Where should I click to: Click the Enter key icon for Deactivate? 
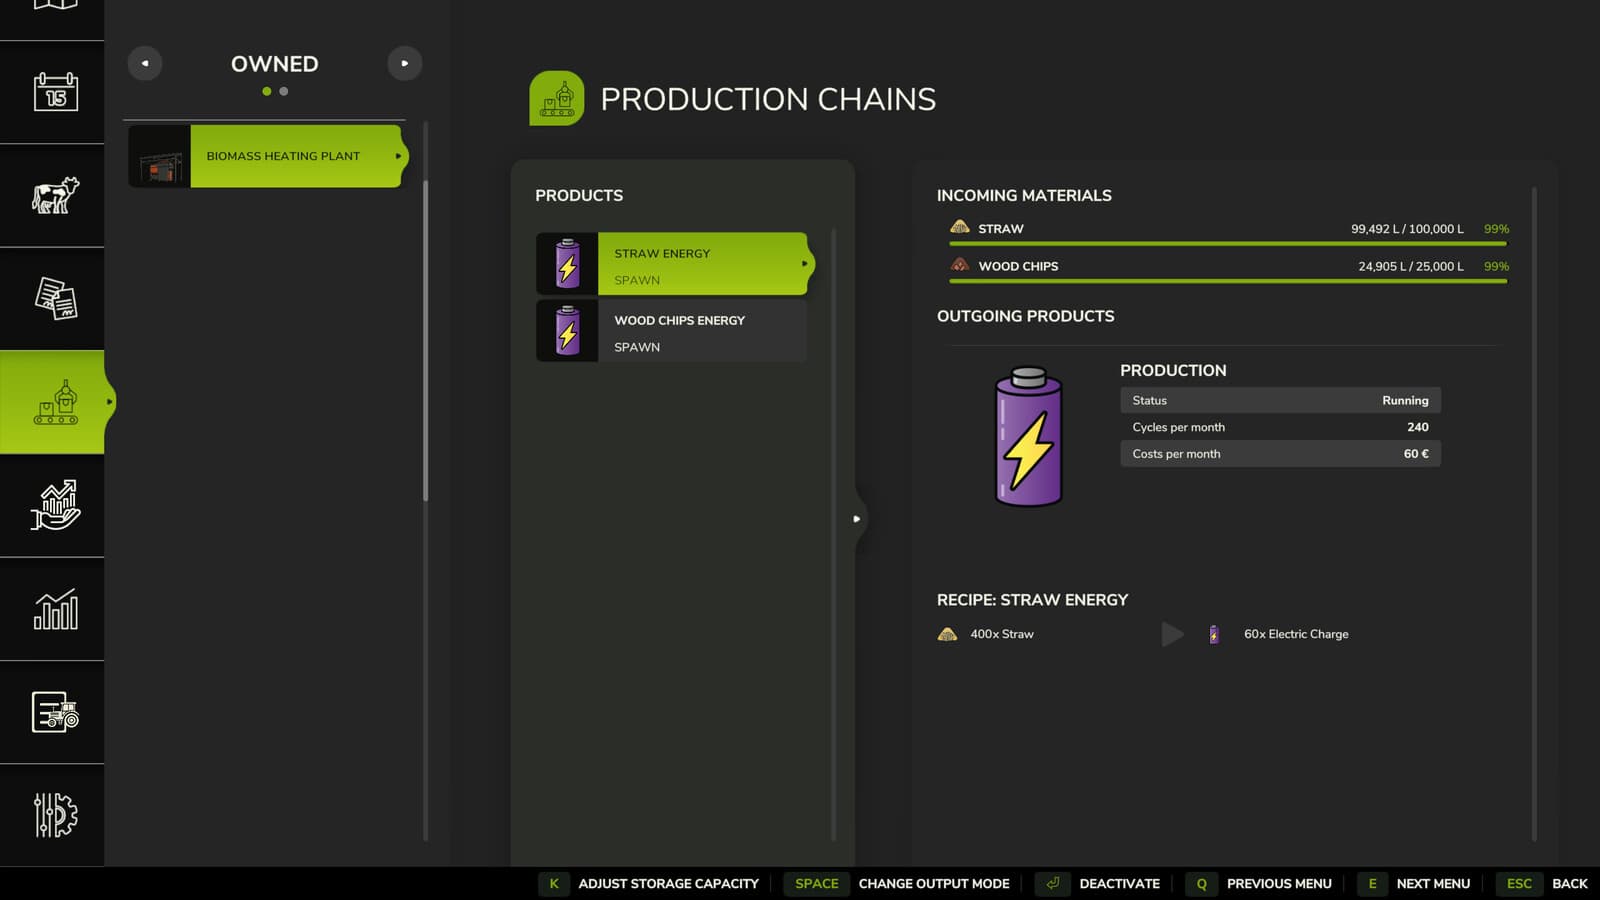click(1053, 884)
